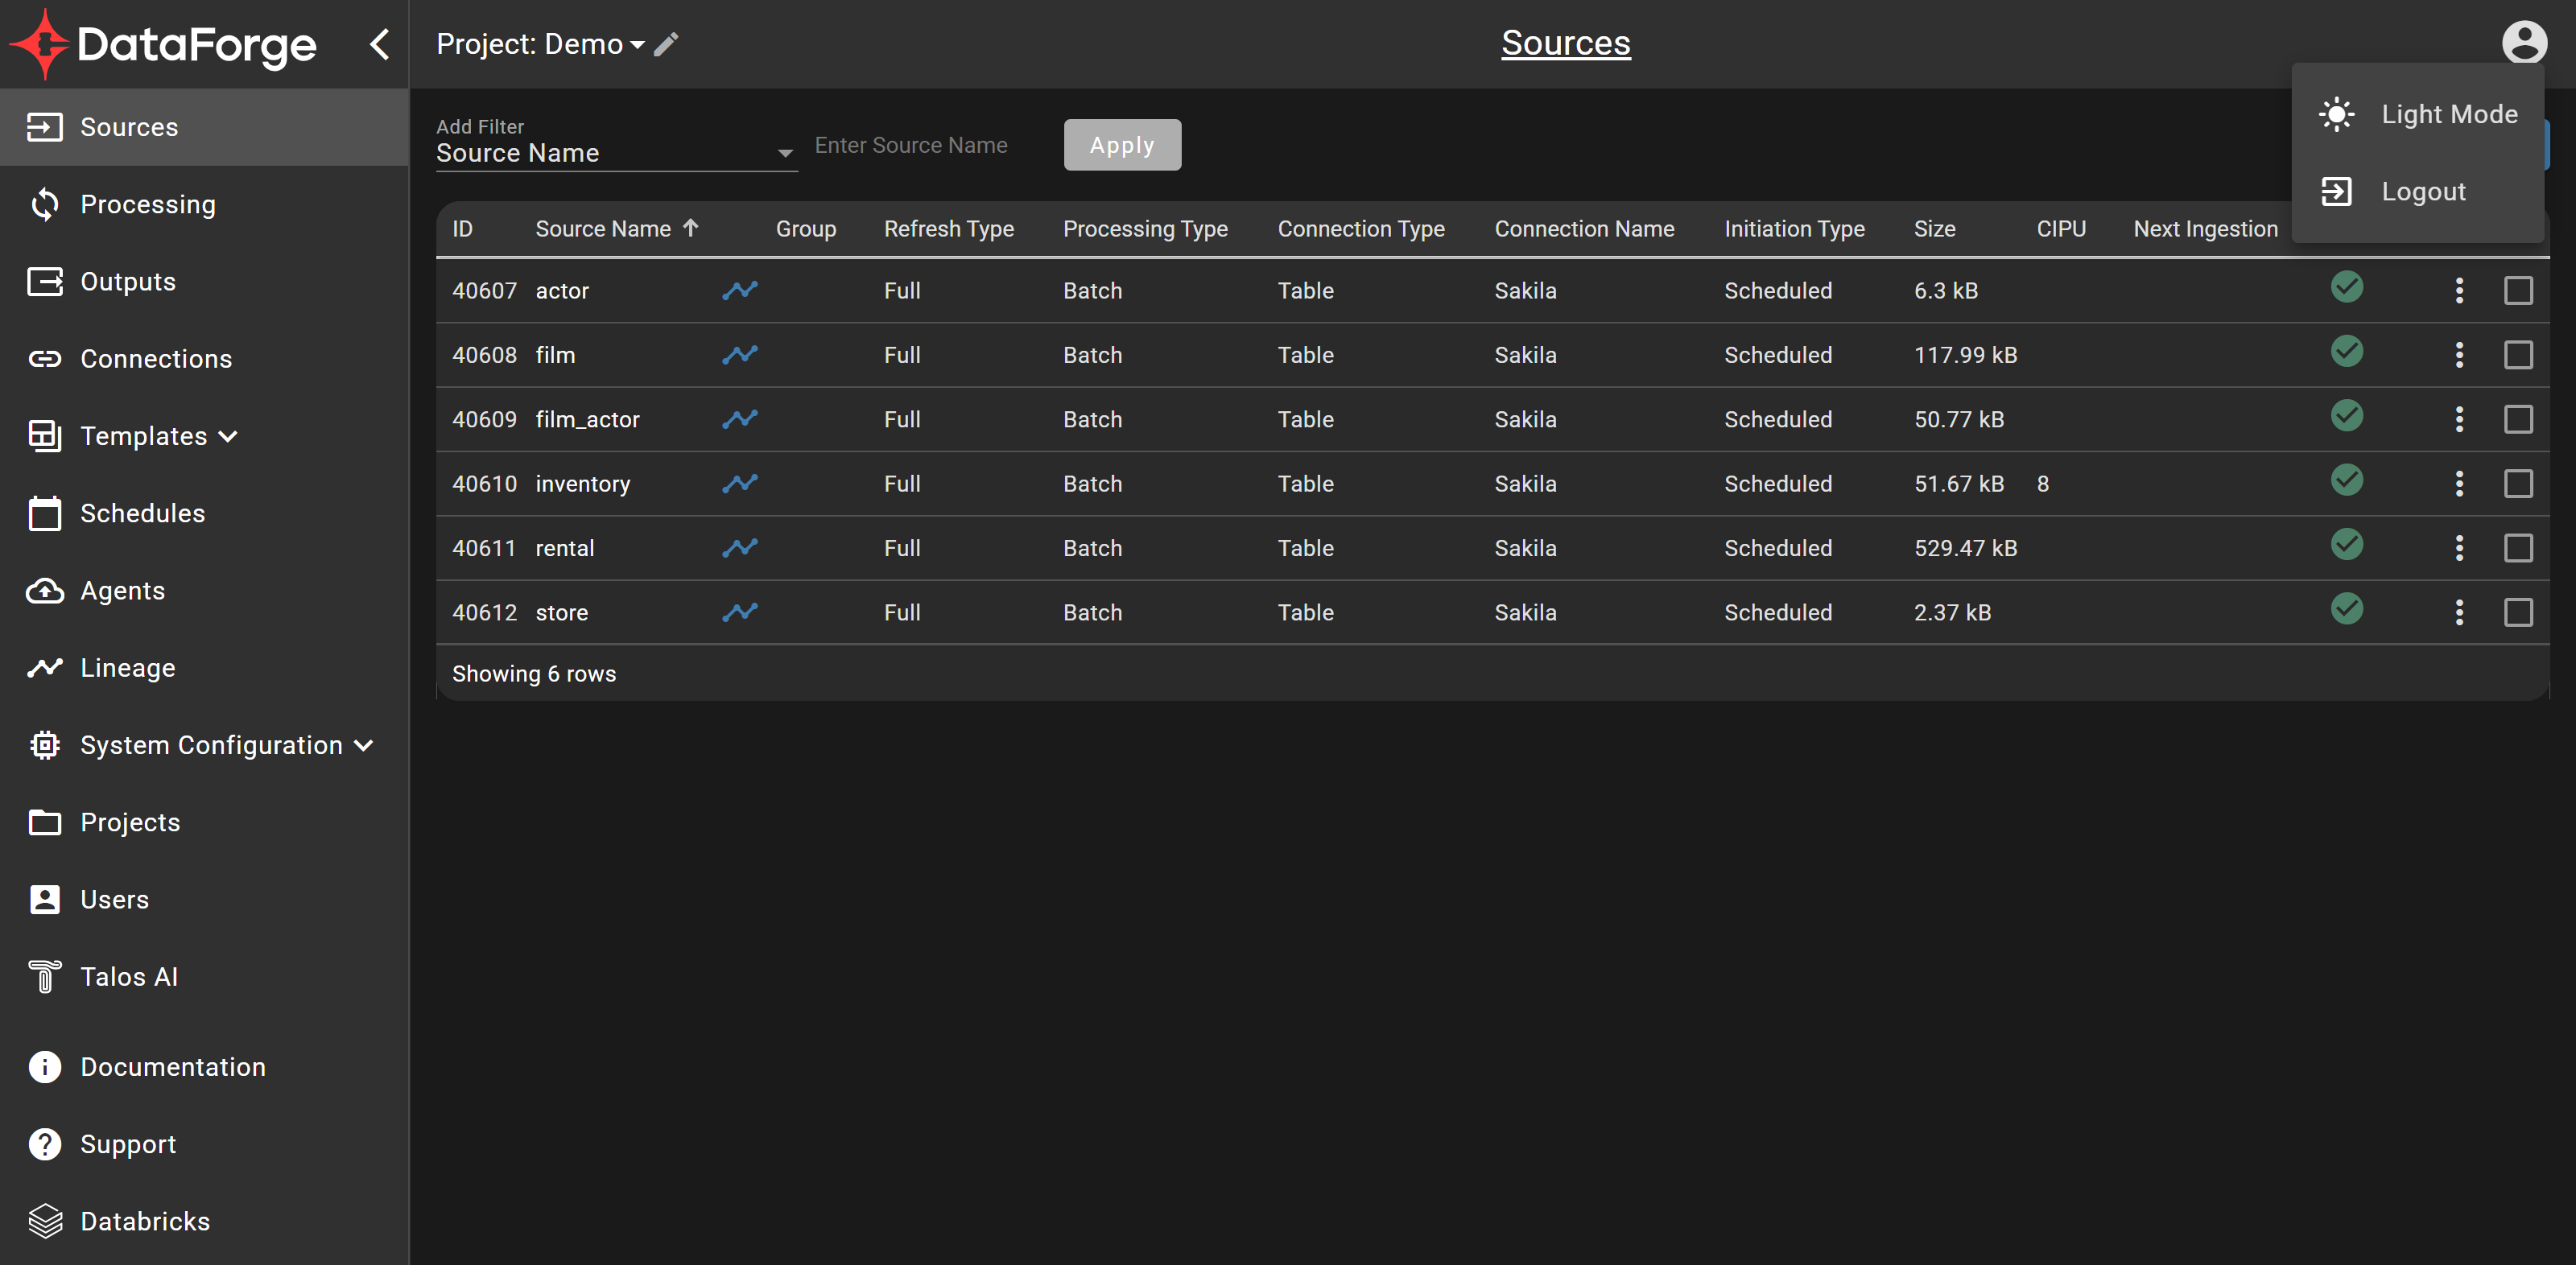Click the 40612 ID cell
This screenshot has width=2576, height=1265.
[484, 612]
